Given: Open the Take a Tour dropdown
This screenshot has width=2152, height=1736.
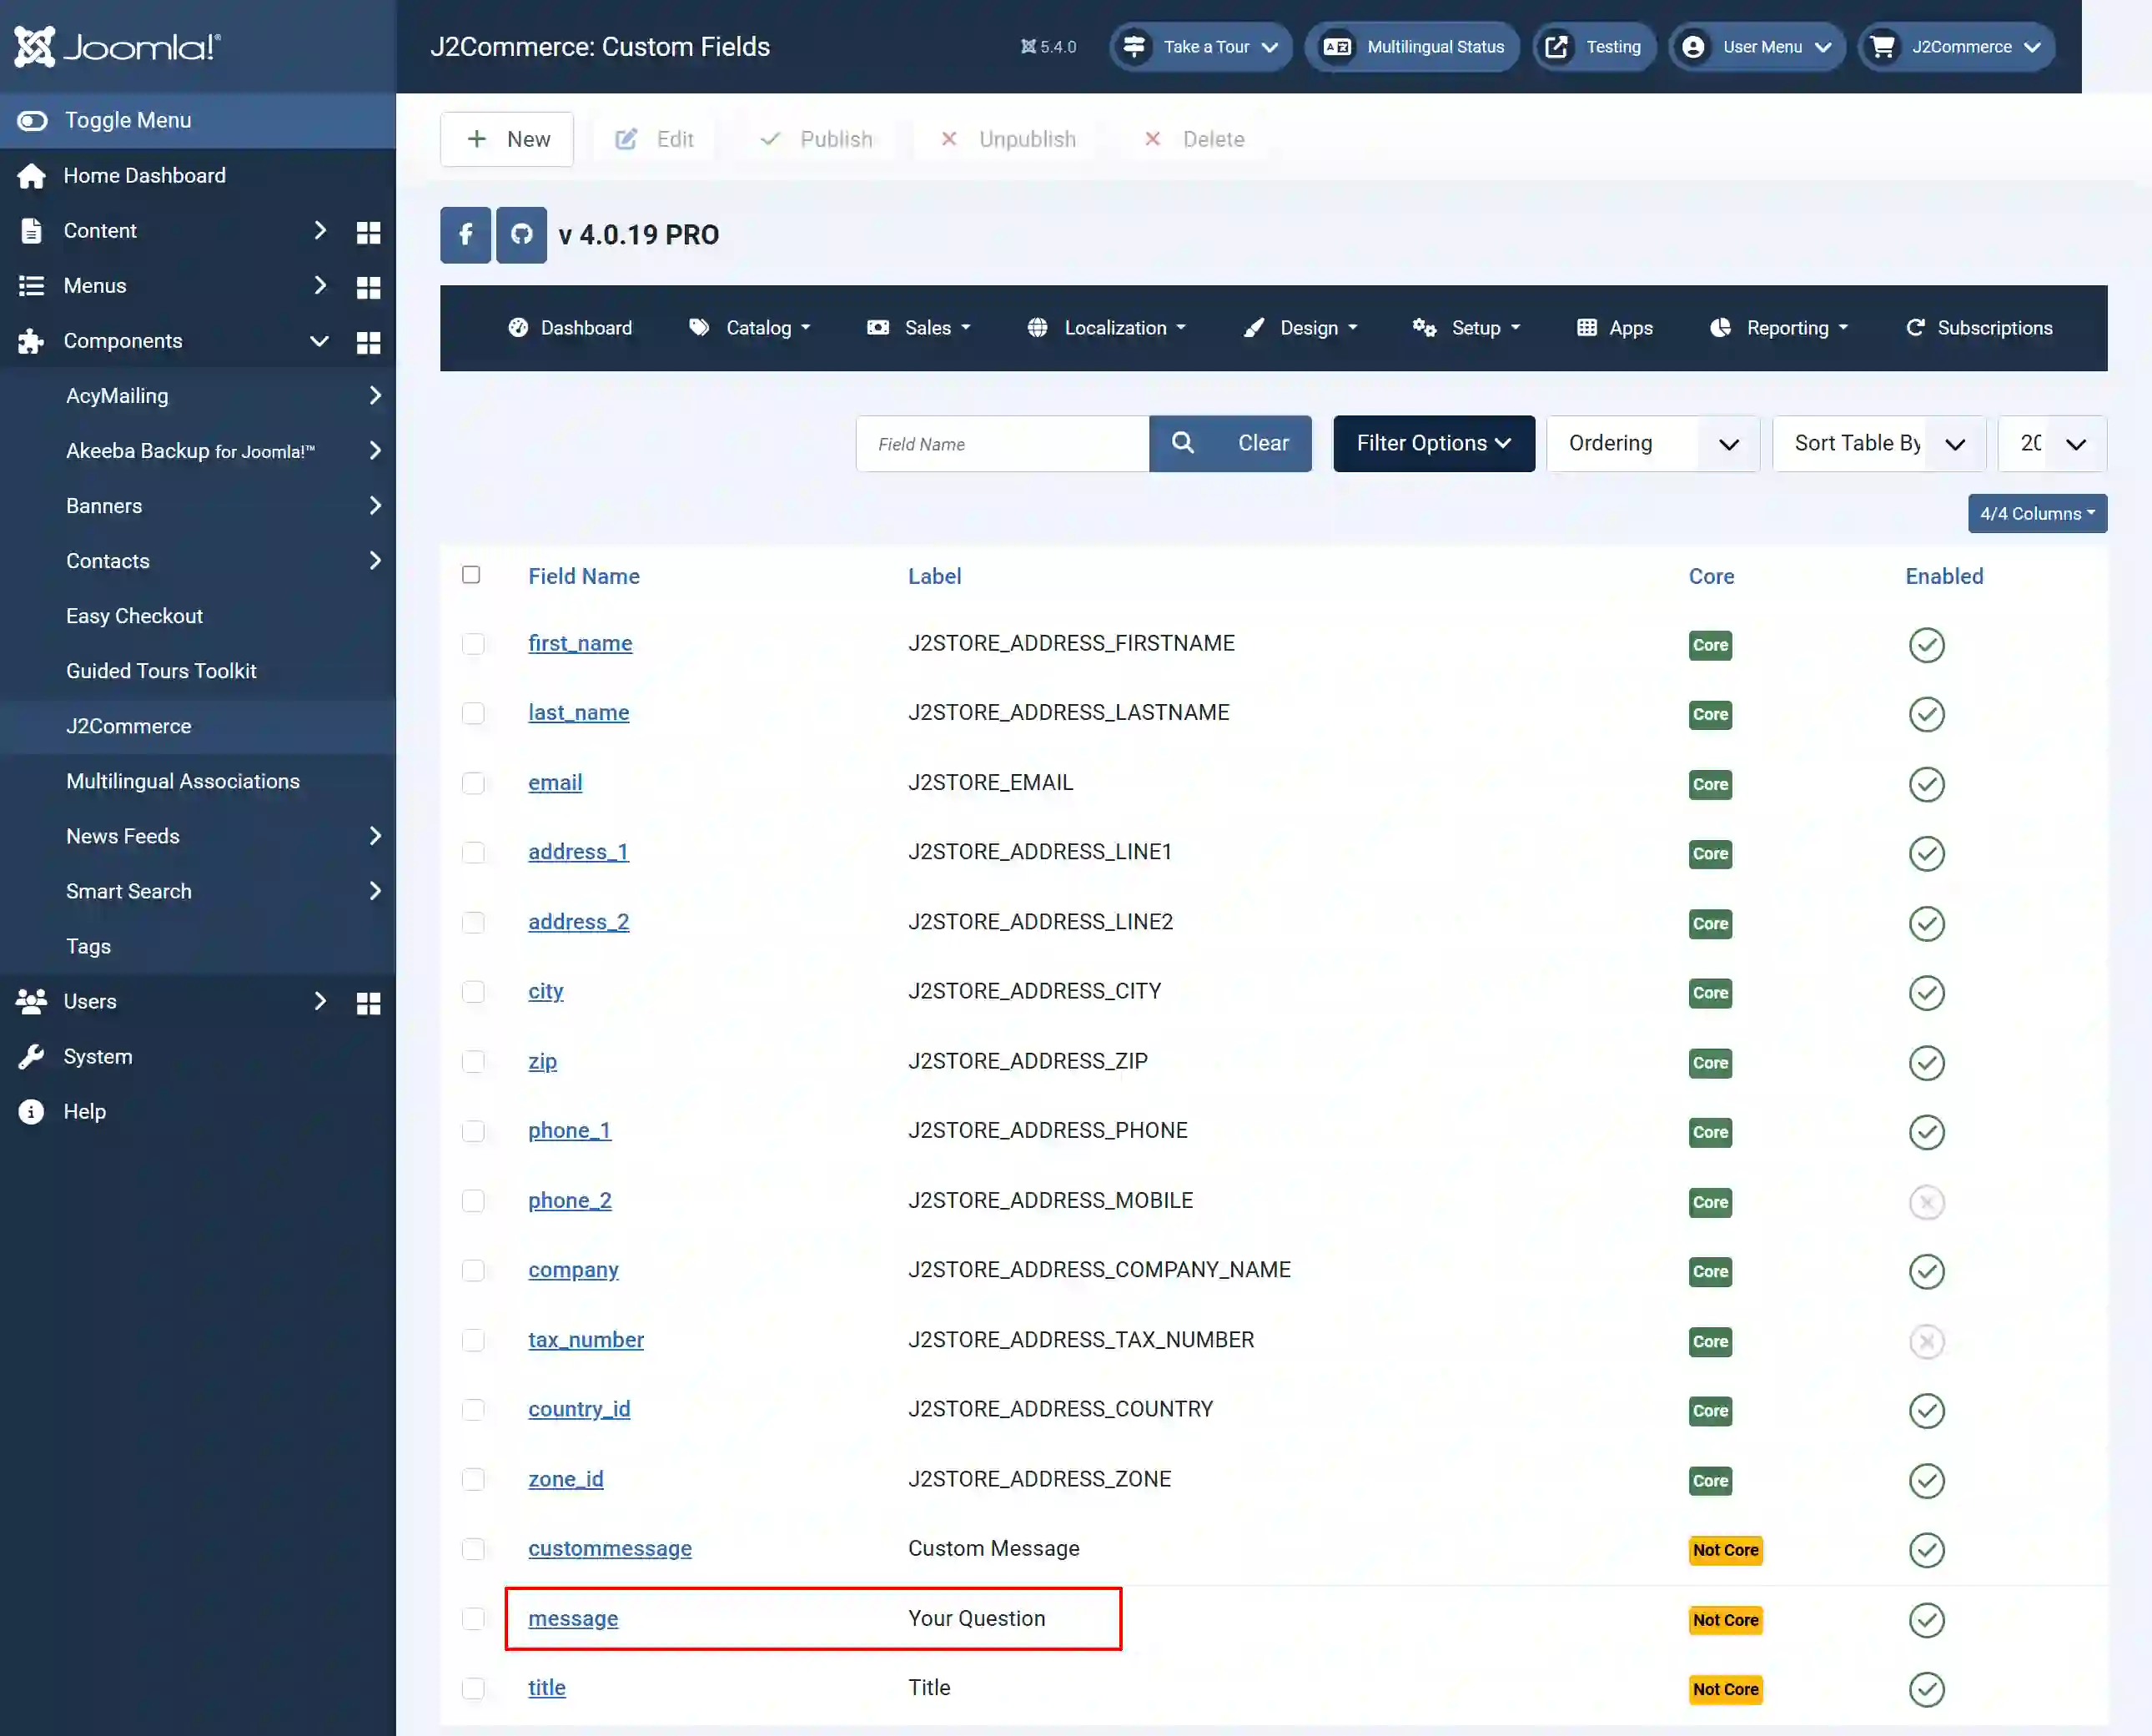Looking at the screenshot, I should (x=1201, y=47).
